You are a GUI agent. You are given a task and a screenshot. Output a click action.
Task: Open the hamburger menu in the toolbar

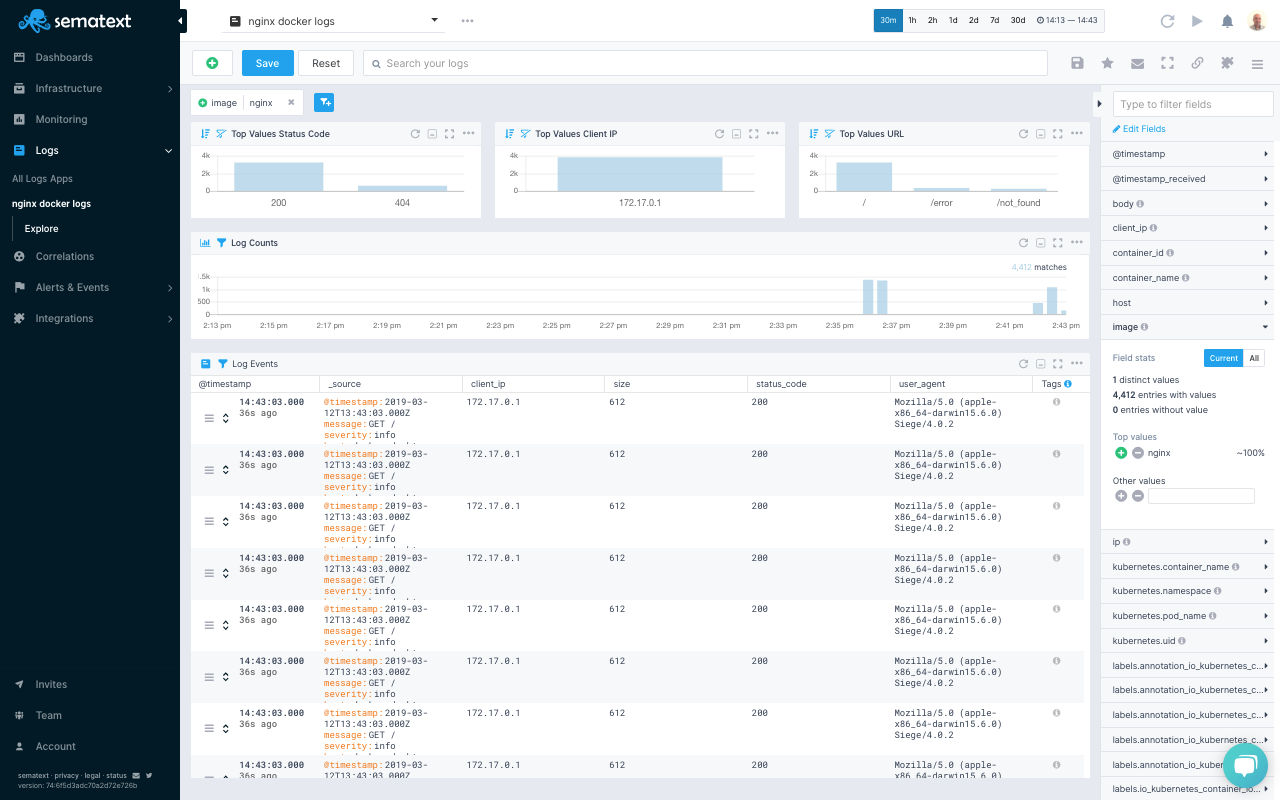point(1257,63)
